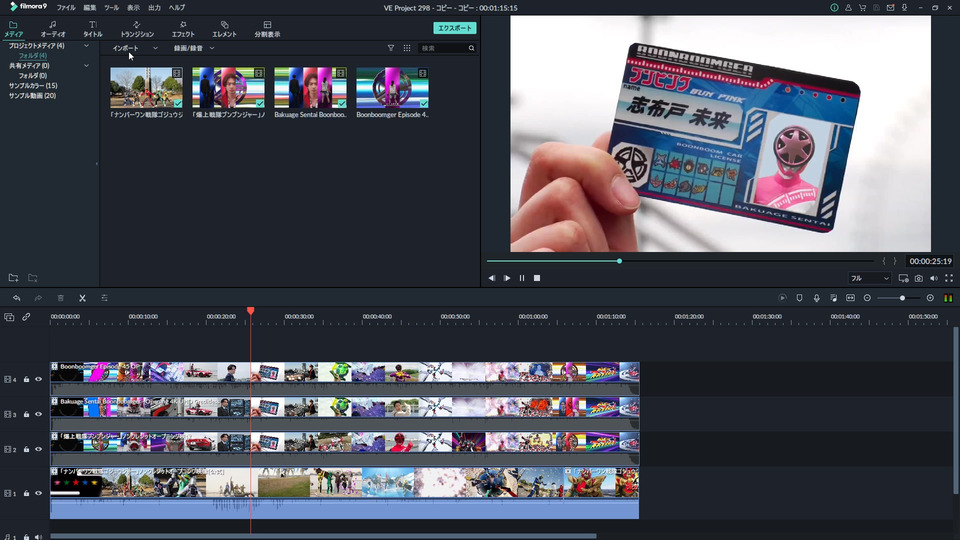
Task: Click the render preview icon
Action: [782, 298]
